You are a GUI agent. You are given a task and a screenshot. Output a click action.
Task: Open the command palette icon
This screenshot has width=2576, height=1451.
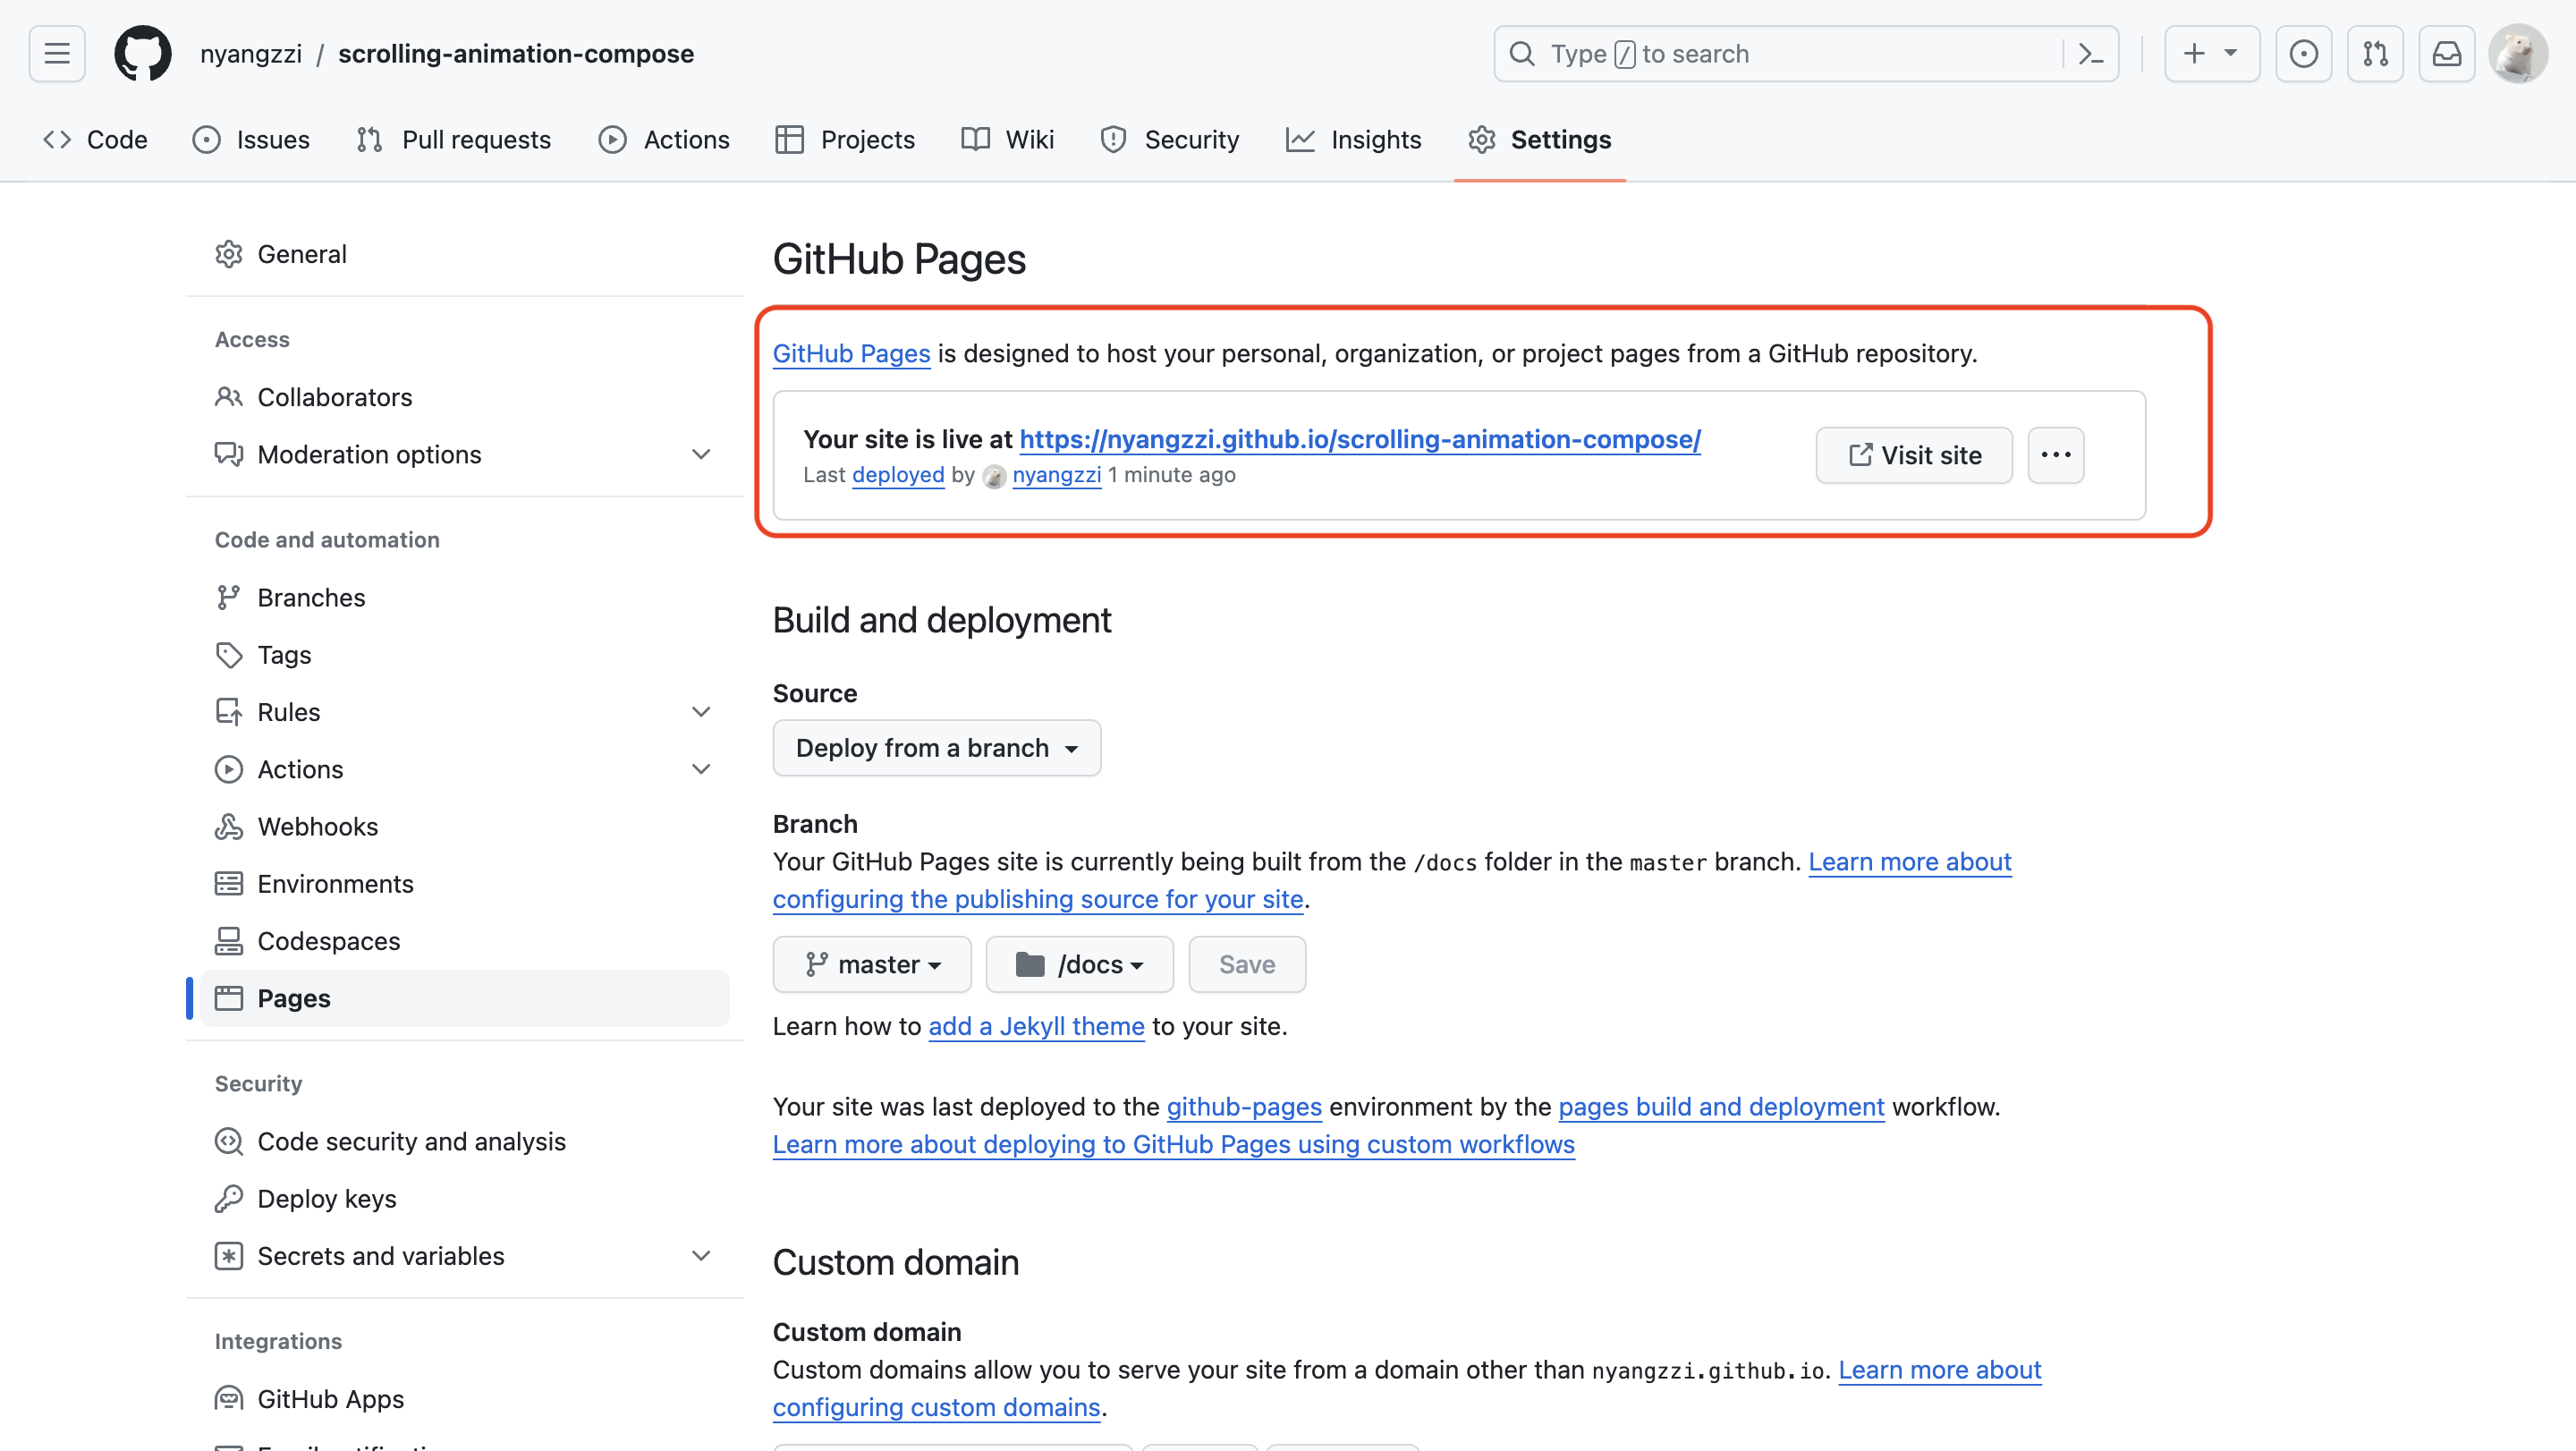click(x=2090, y=53)
